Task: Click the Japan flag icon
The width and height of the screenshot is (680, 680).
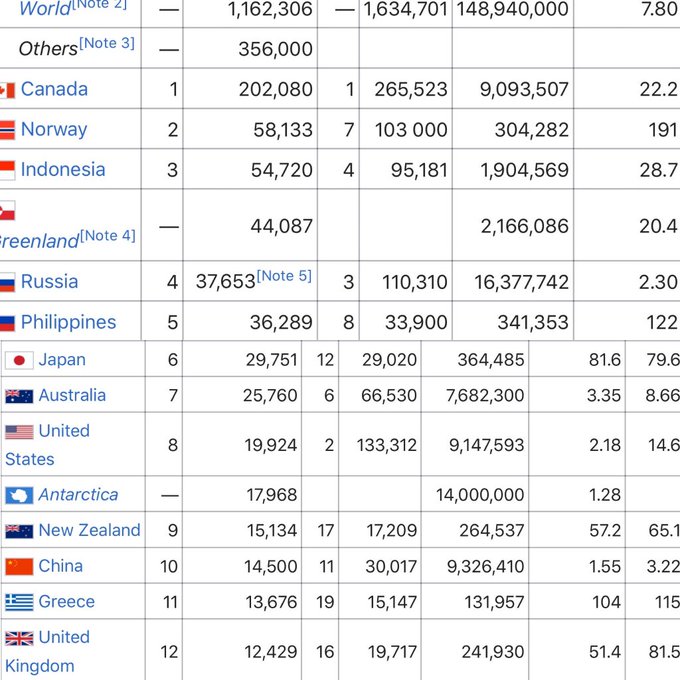Action: (19, 360)
